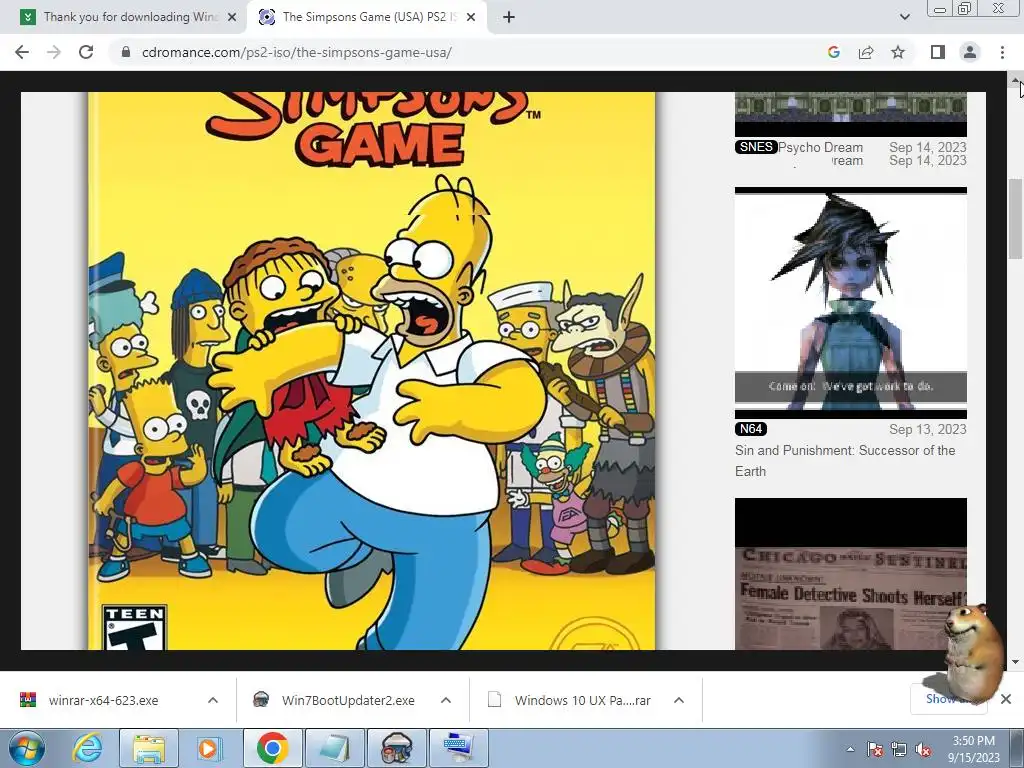
Task: Click the Google icon in the address bar
Action: click(x=833, y=52)
